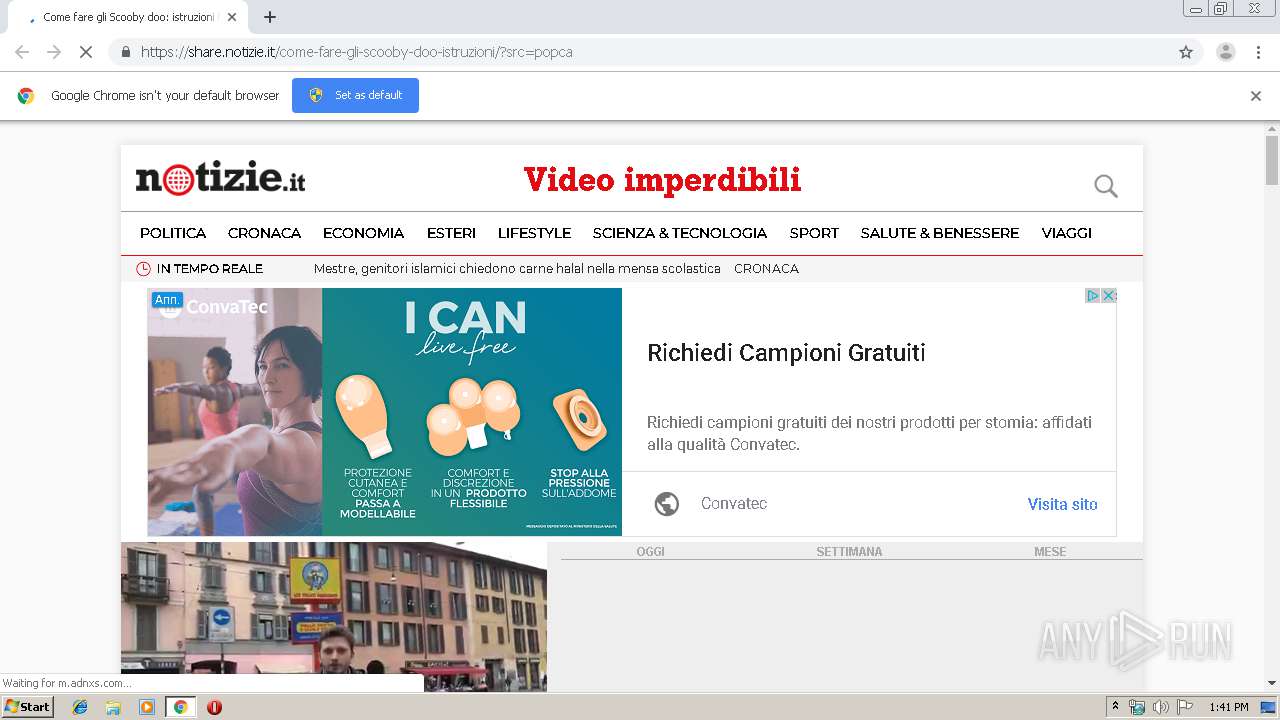Switch to SETTIMANA tab

(x=849, y=552)
